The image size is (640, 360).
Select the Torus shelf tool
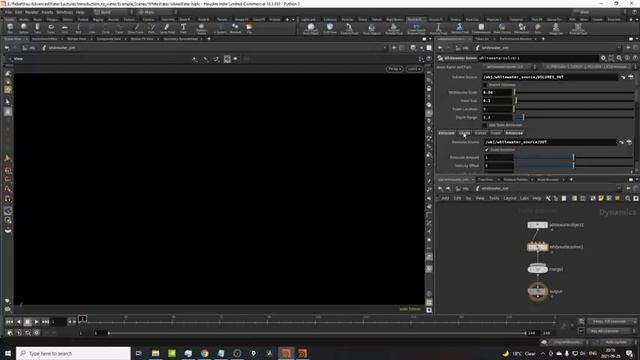click(51, 28)
